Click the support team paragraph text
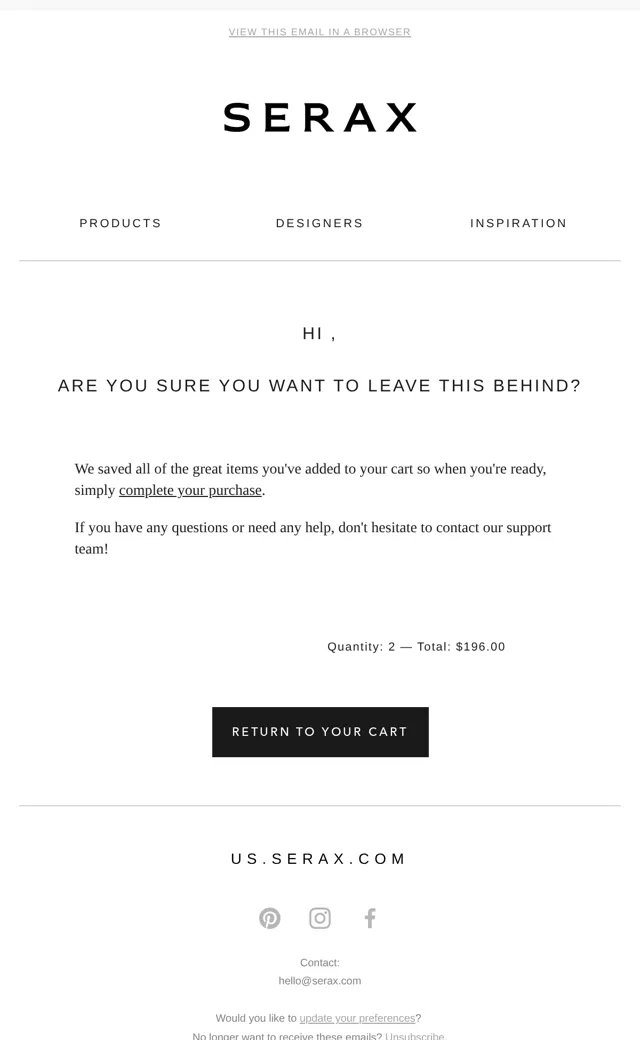Screen dimensions: 640x1040 pos(313,538)
